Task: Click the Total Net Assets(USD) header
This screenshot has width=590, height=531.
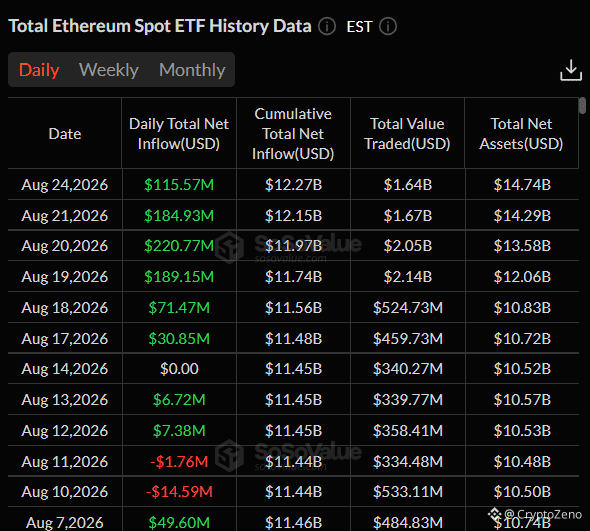Action: tap(522, 134)
